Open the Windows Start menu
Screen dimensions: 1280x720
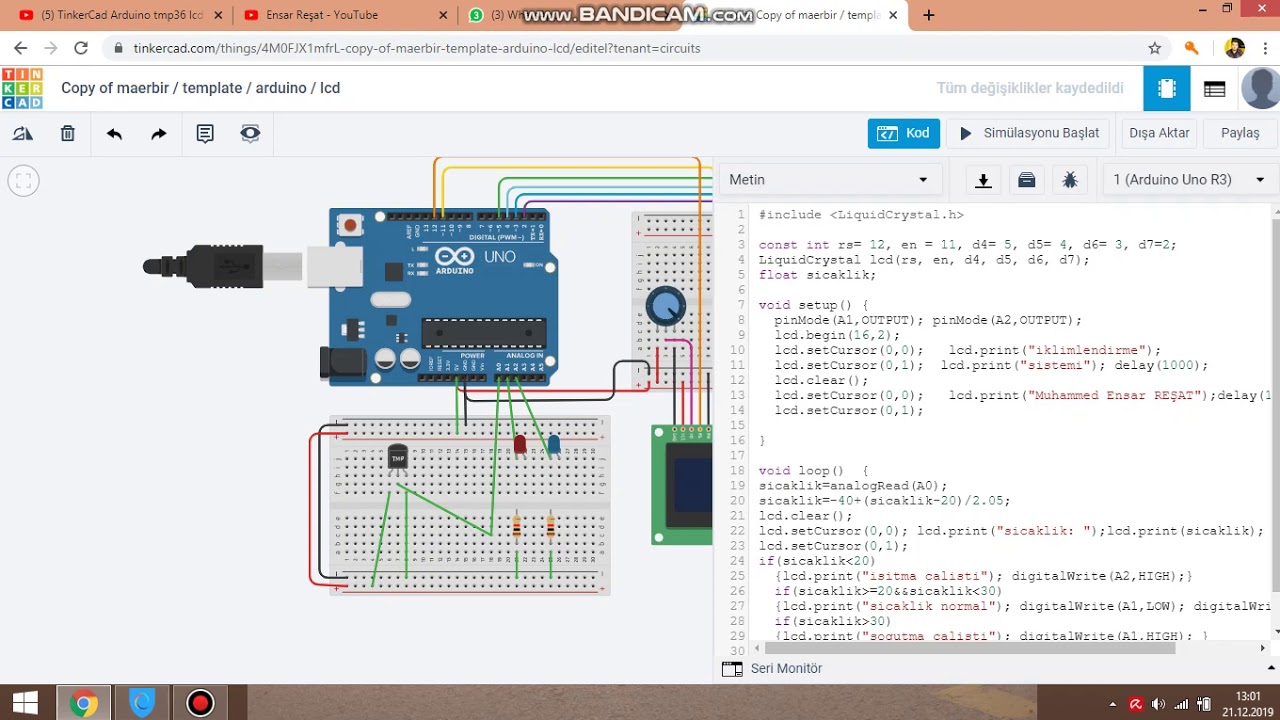[x=25, y=703]
